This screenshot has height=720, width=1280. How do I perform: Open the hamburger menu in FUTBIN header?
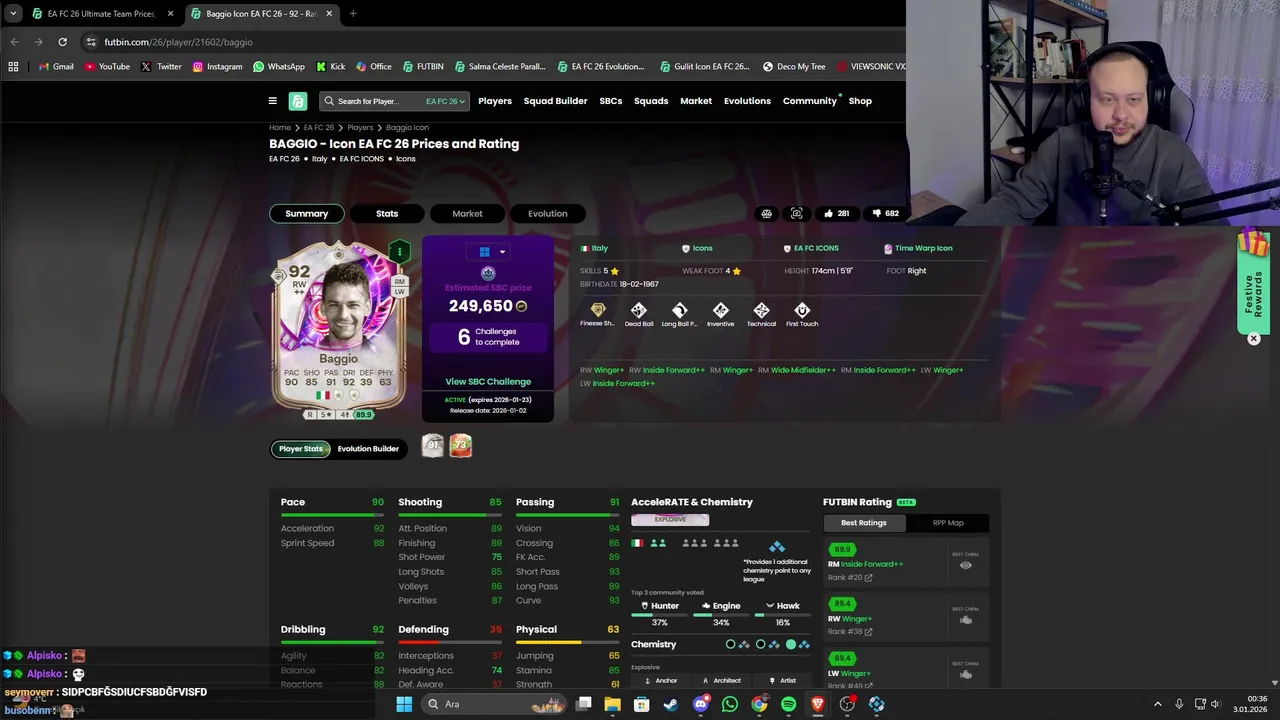click(272, 101)
